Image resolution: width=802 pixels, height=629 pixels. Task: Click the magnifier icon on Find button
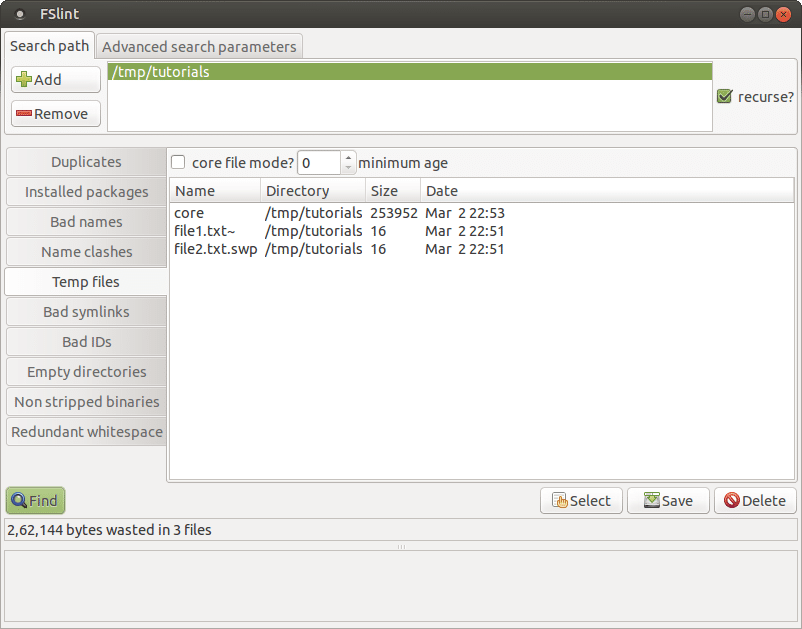[x=19, y=500]
